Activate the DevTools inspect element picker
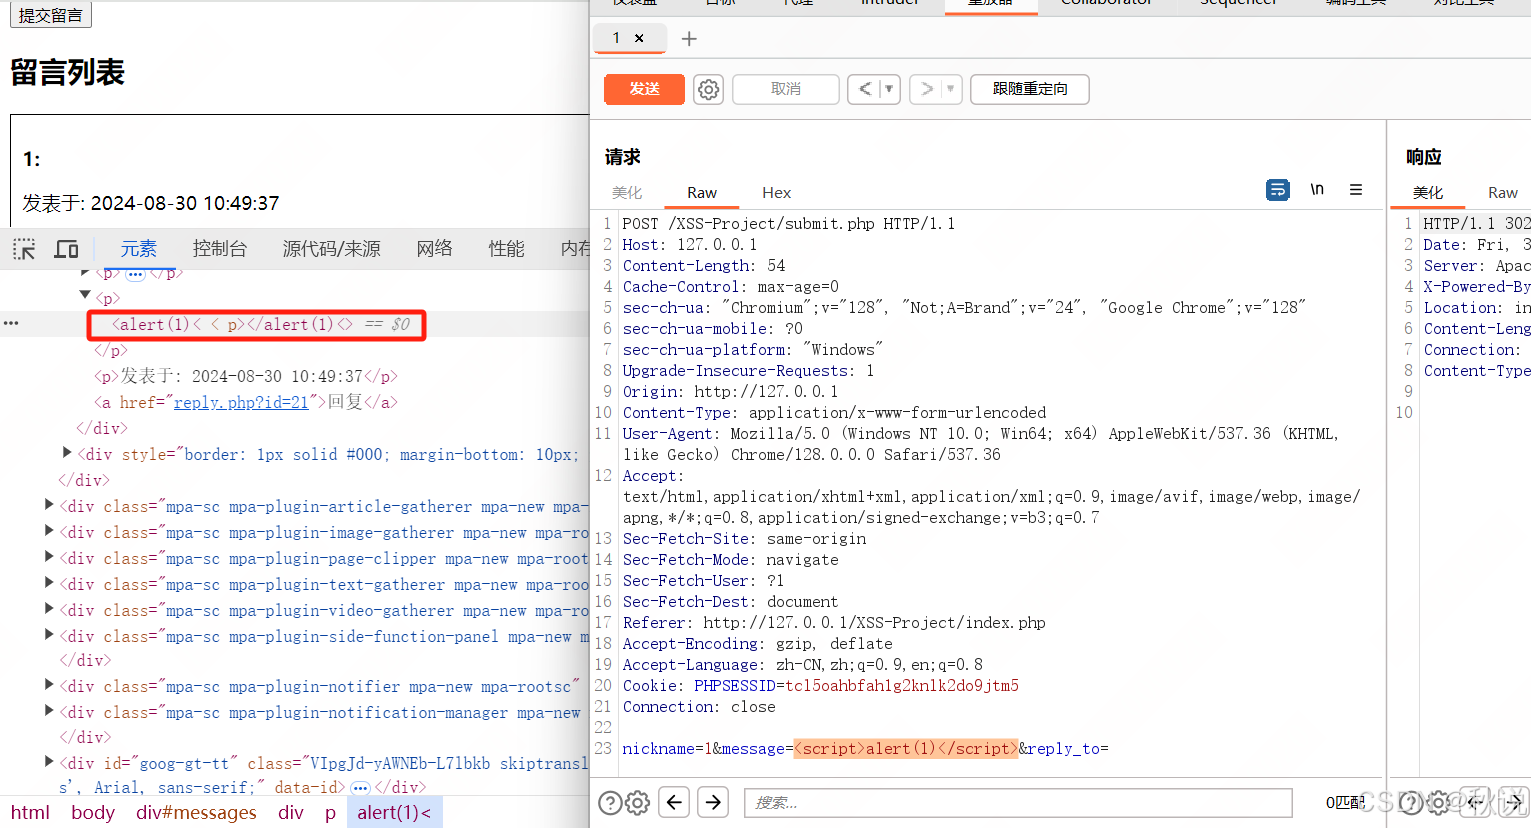Screen dimensions: 1531x828 pos(24,249)
